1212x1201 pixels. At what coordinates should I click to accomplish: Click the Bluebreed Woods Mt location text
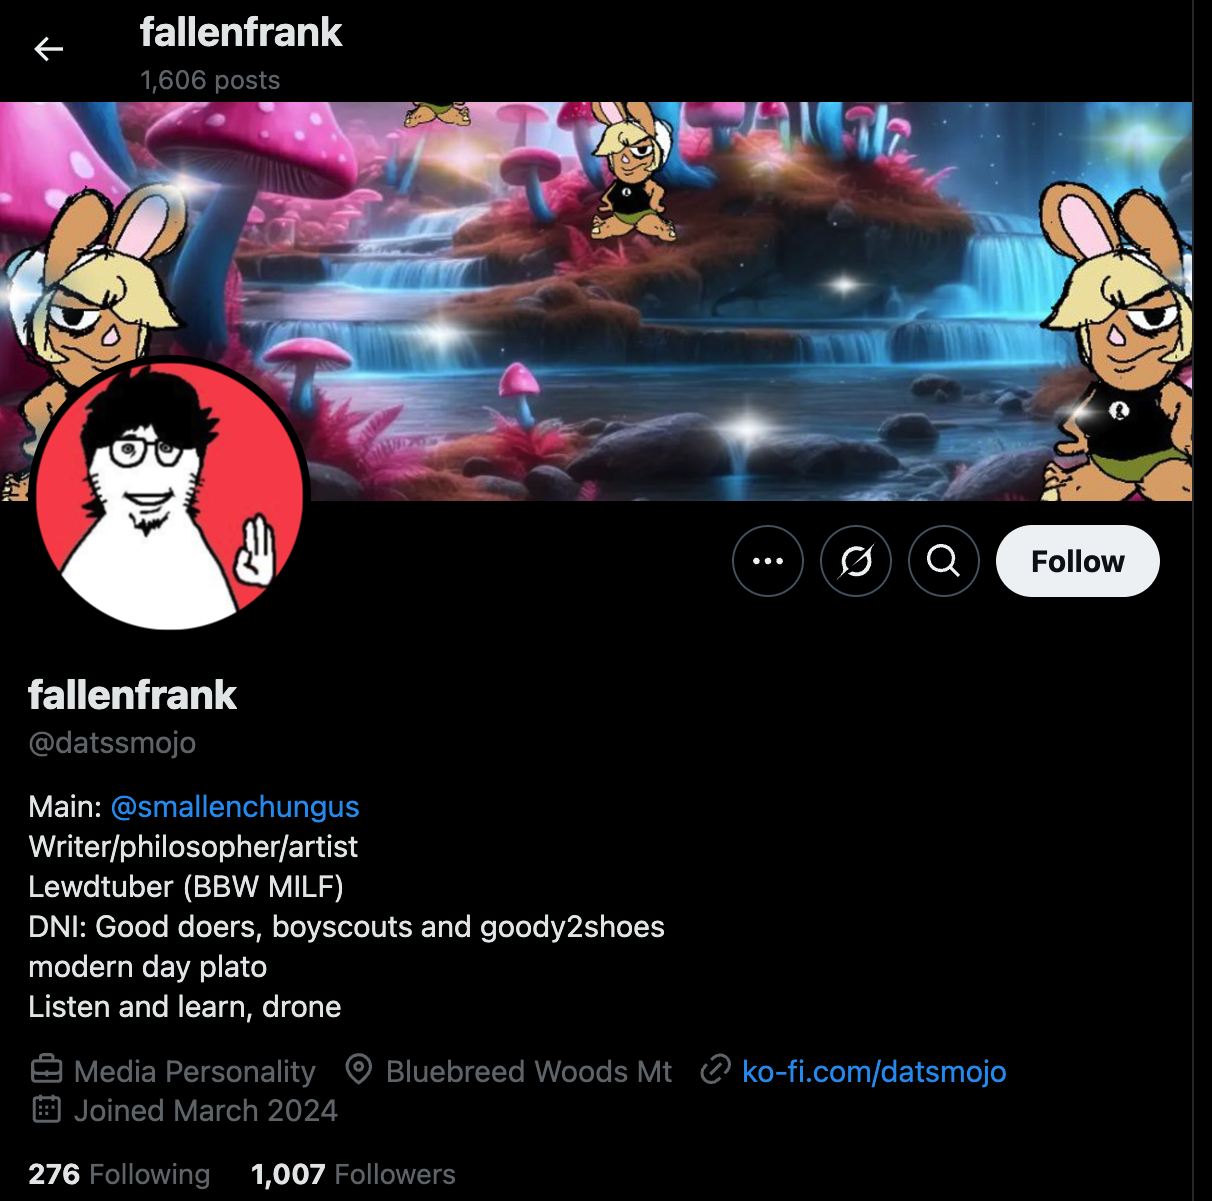tap(529, 1071)
